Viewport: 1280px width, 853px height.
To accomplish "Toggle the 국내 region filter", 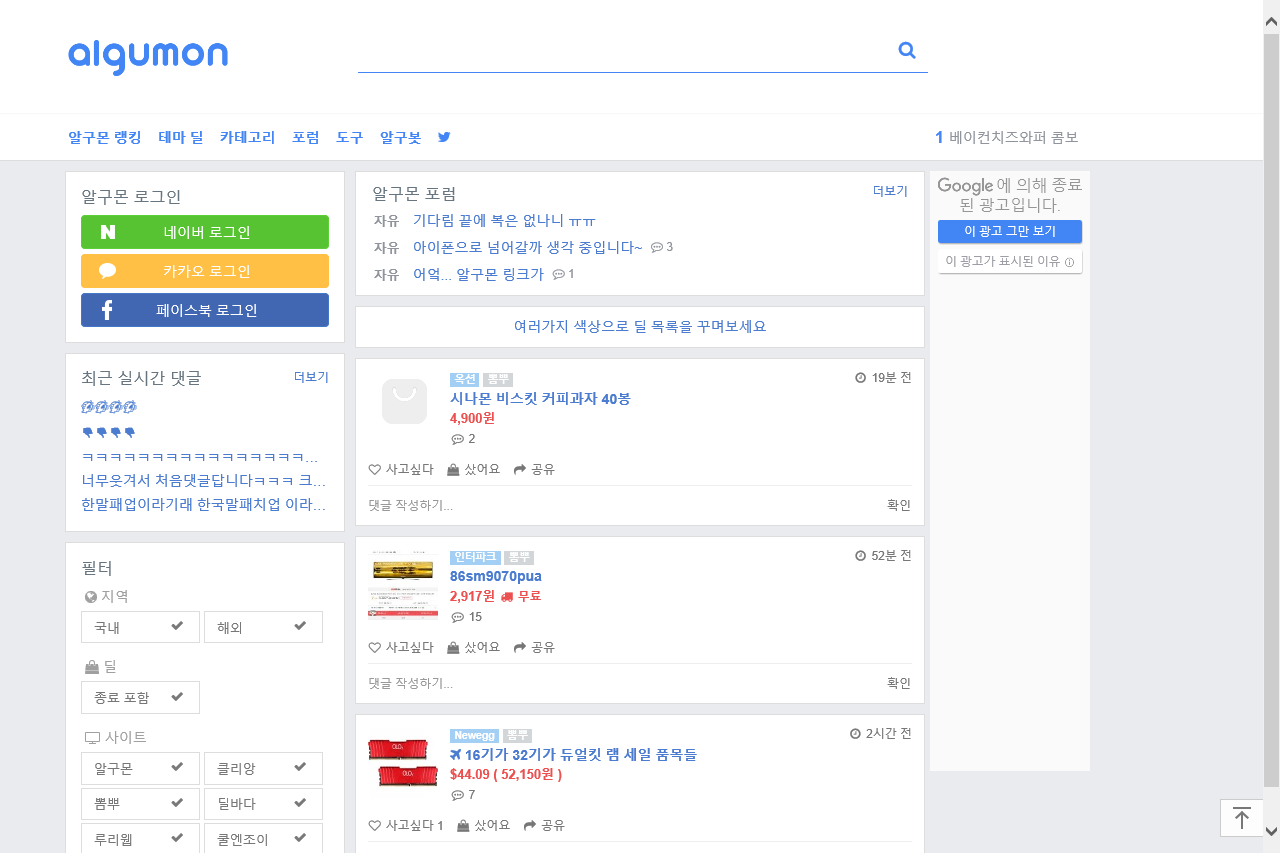I will [140, 627].
